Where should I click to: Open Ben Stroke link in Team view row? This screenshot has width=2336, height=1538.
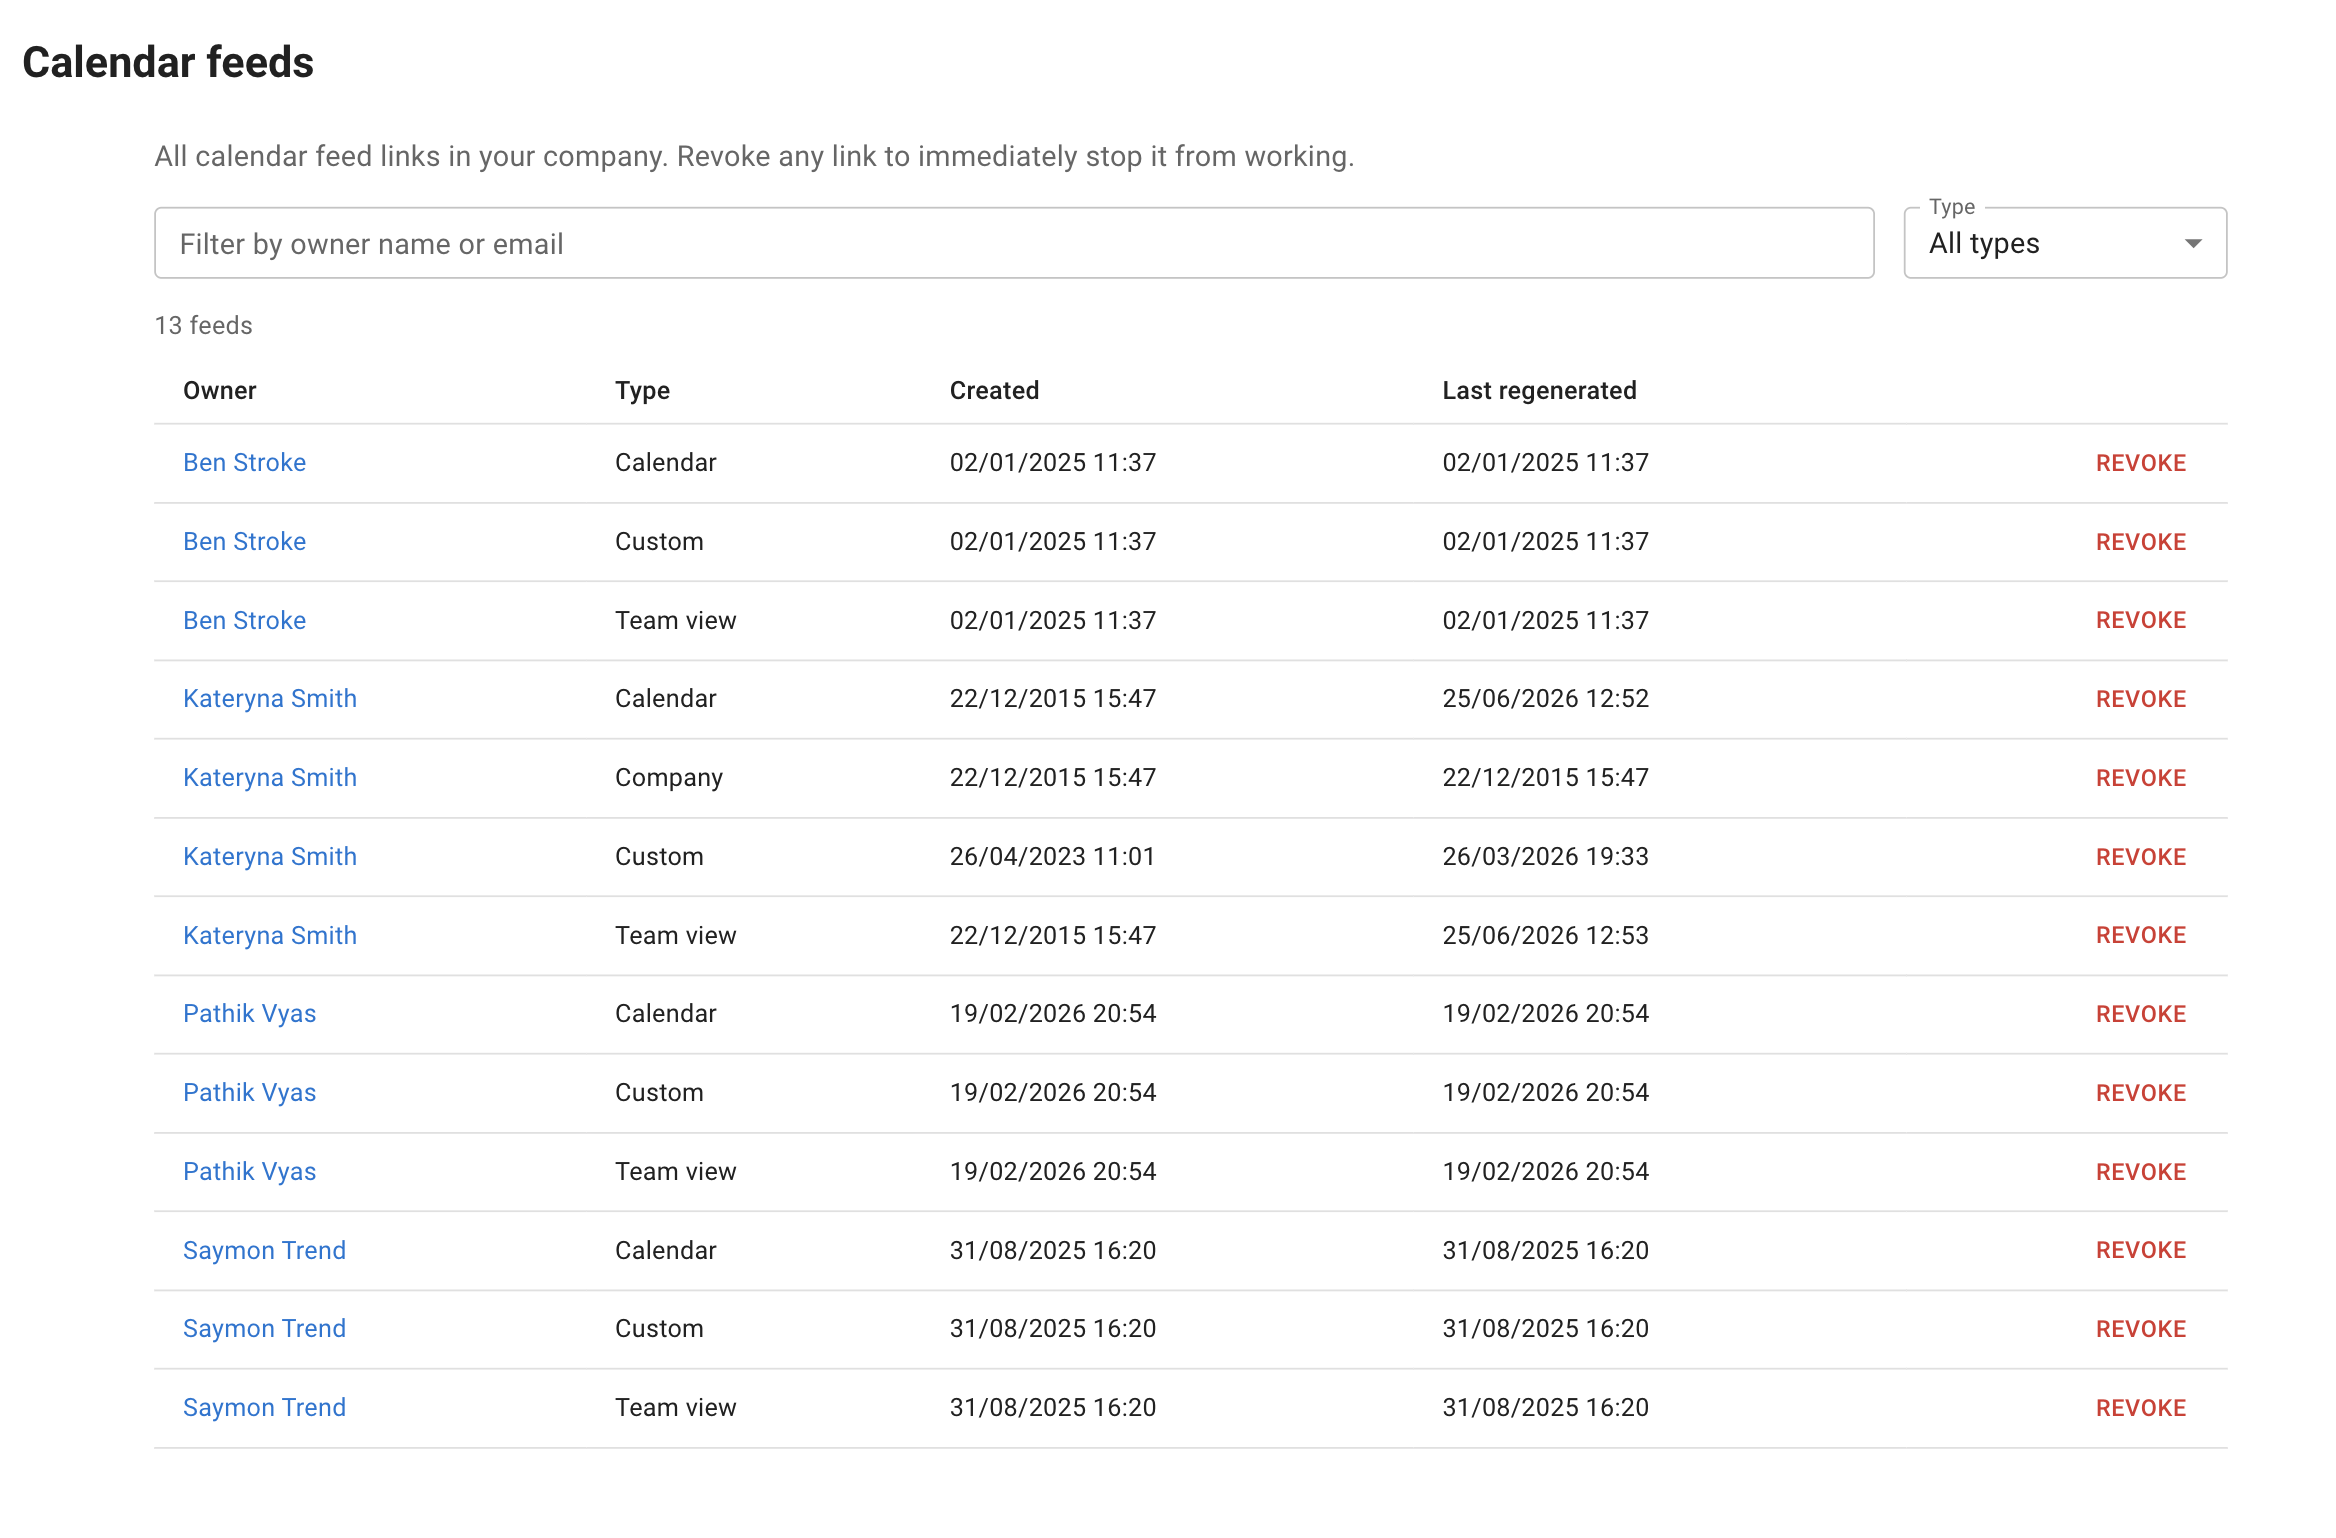pyautogui.click(x=244, y=620)
